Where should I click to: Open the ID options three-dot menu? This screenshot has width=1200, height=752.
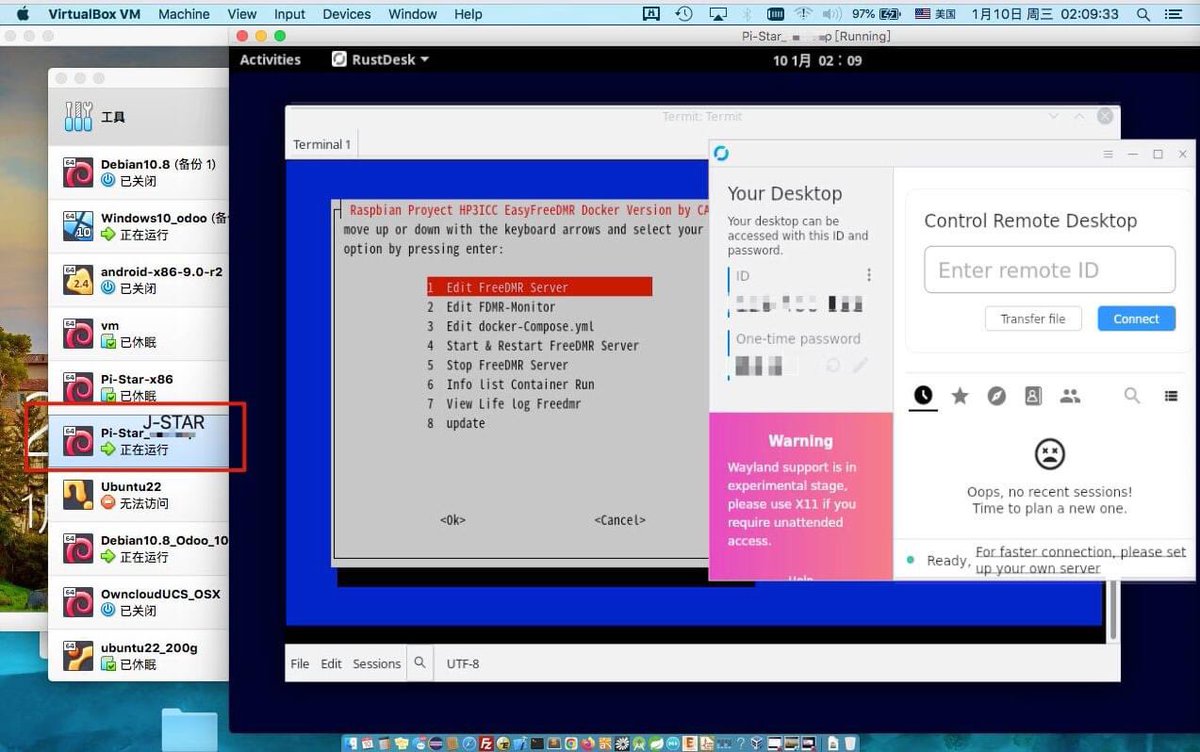(868, 274)
